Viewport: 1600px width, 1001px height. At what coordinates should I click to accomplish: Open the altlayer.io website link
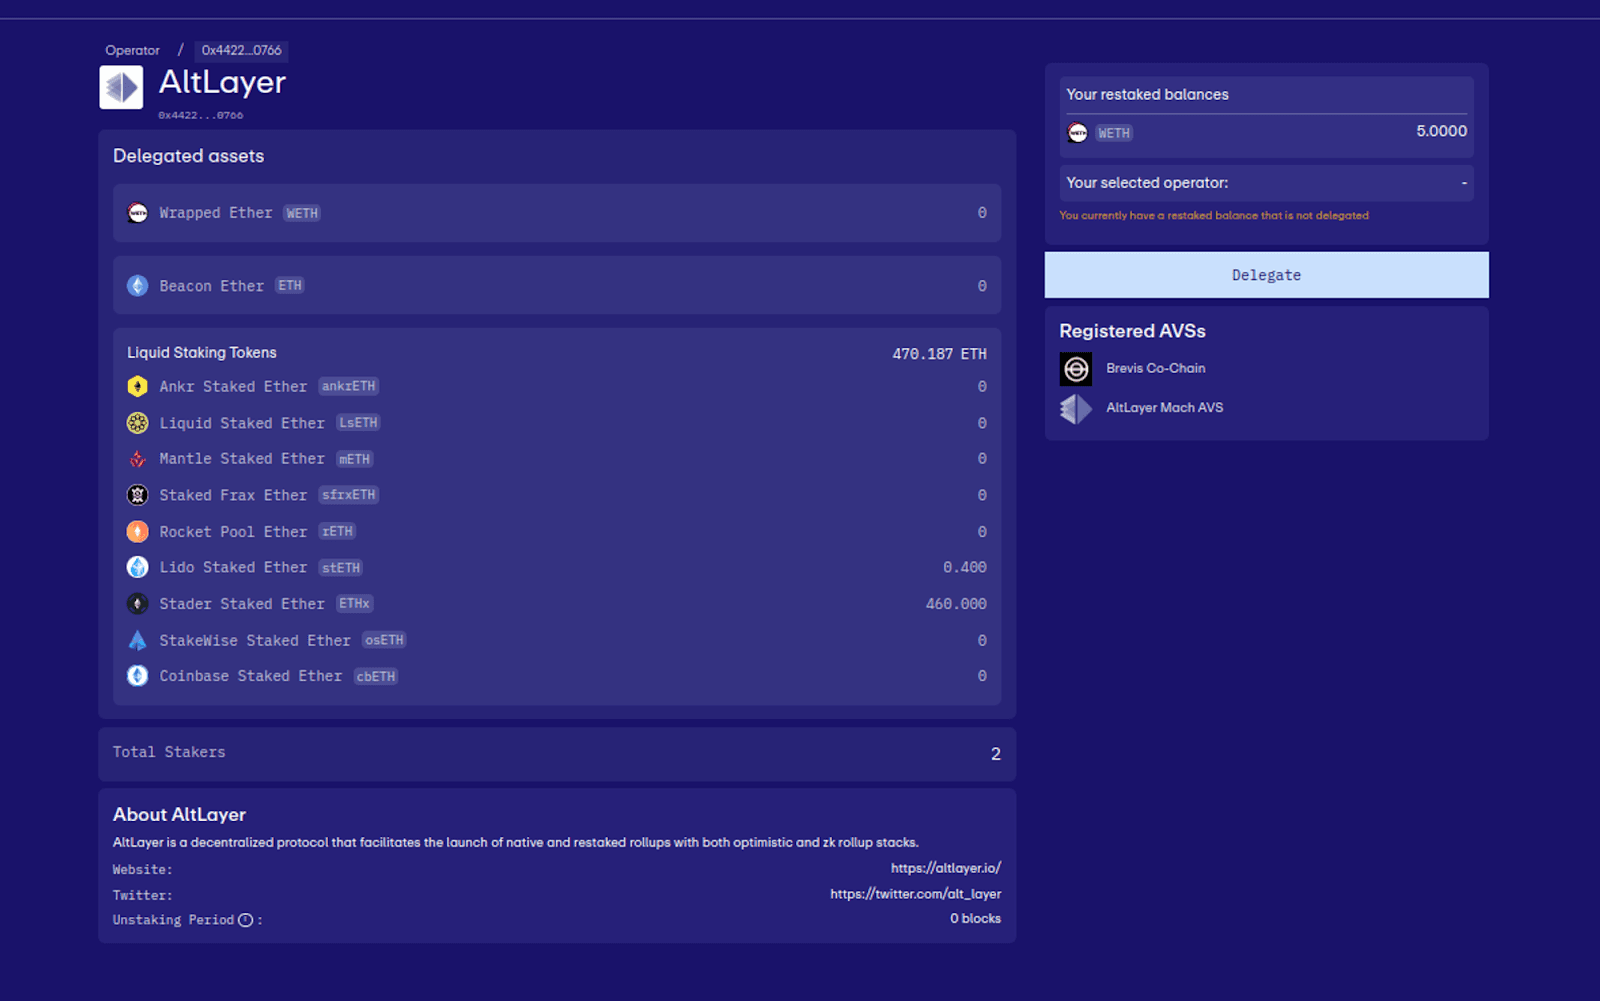pyautogui.click(x=945, y=868)
